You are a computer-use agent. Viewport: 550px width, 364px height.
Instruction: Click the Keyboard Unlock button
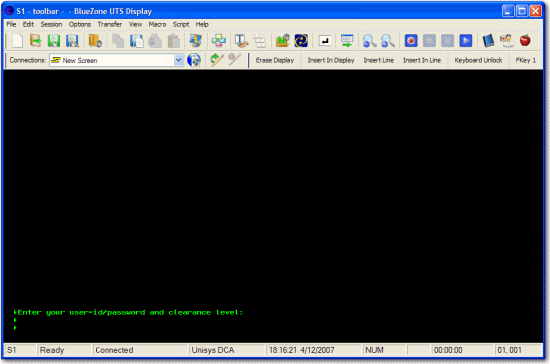(x=478, y=60)
